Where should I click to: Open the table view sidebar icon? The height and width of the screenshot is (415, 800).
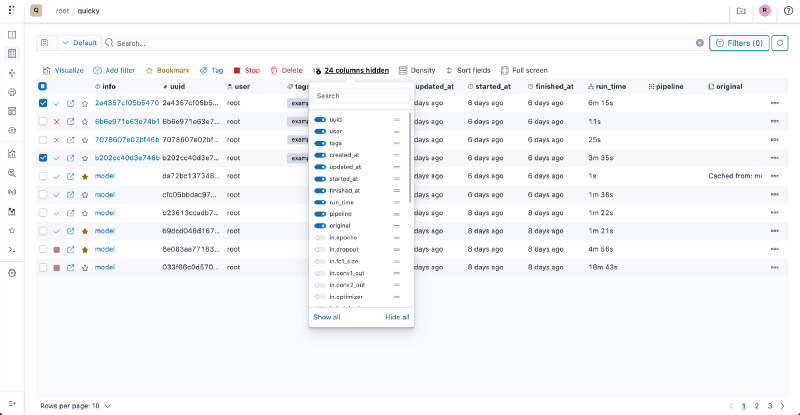tap(12, 54)
